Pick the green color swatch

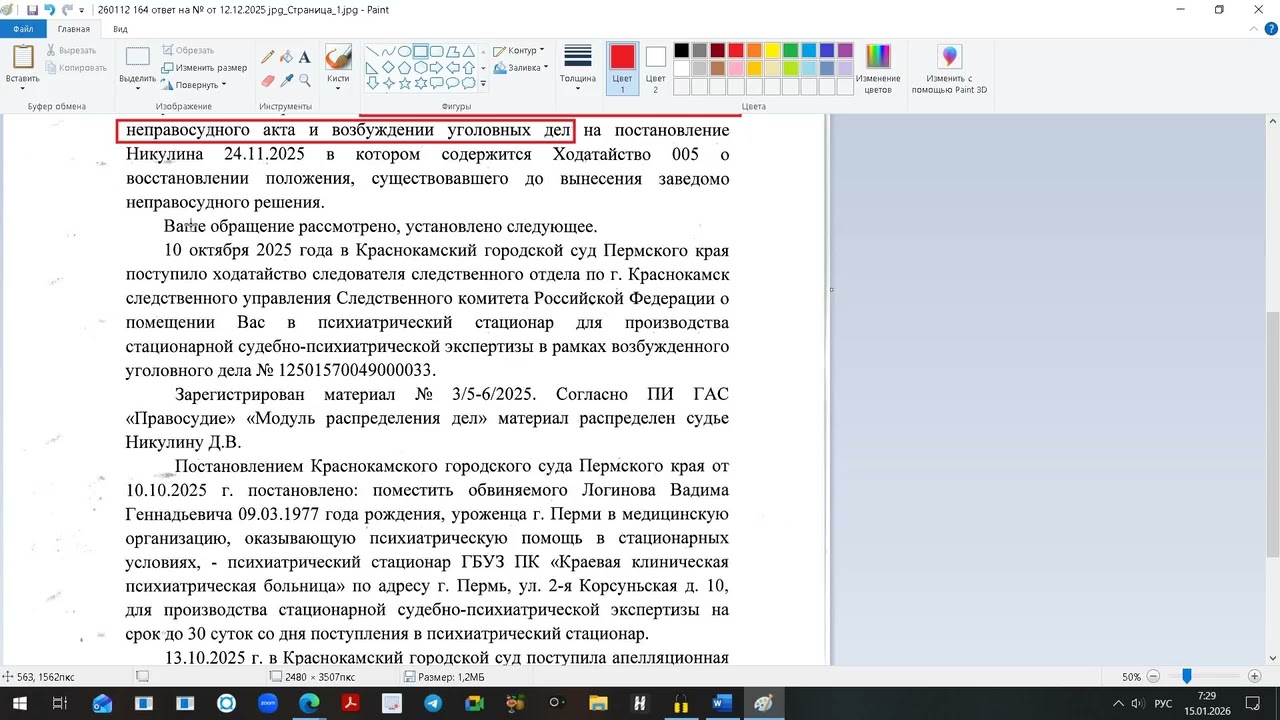point(790,50)
